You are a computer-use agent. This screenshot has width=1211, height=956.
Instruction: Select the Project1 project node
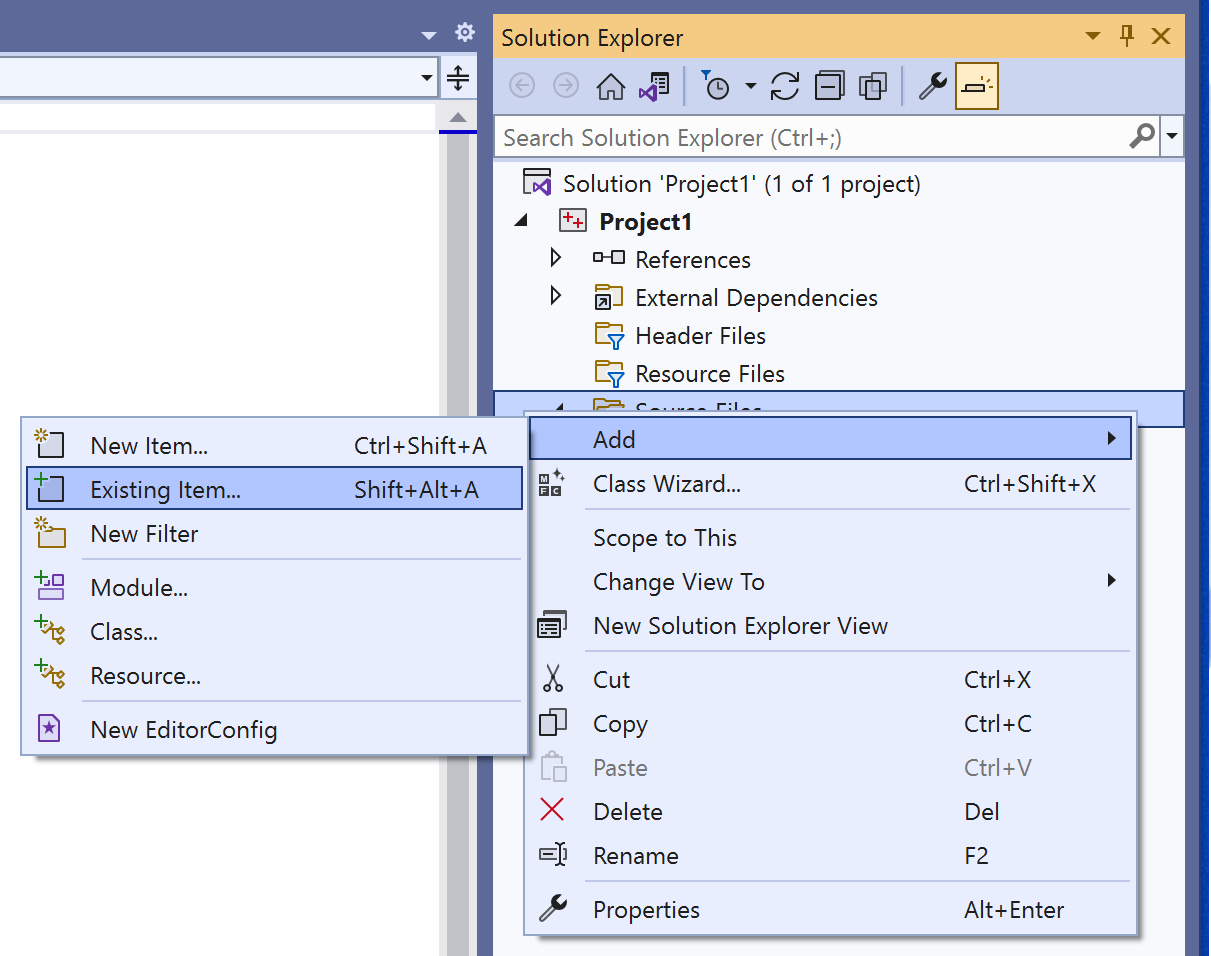click(645, 222)
